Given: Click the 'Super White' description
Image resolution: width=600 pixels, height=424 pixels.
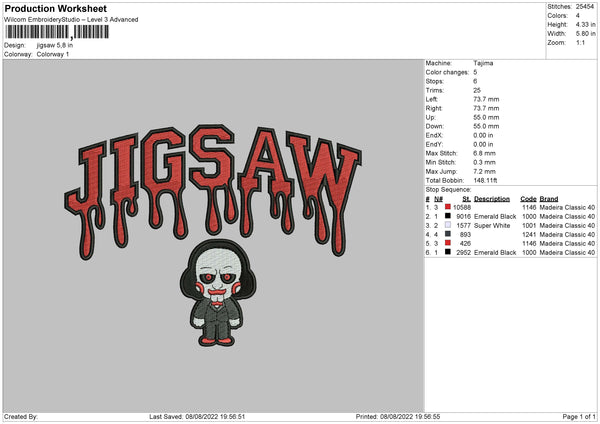Looking at the screenshot, I should 492,225.
